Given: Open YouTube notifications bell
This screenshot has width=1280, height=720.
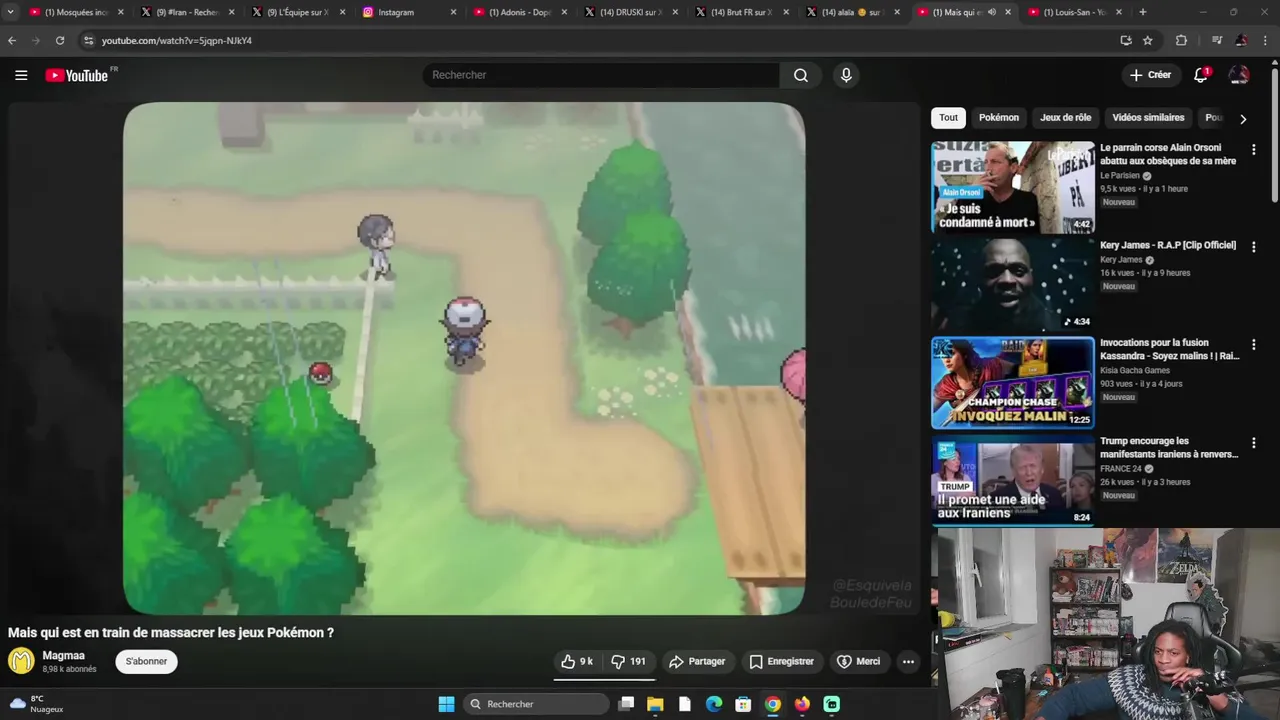Looking at the screenshot, I should coord(1201,75).
